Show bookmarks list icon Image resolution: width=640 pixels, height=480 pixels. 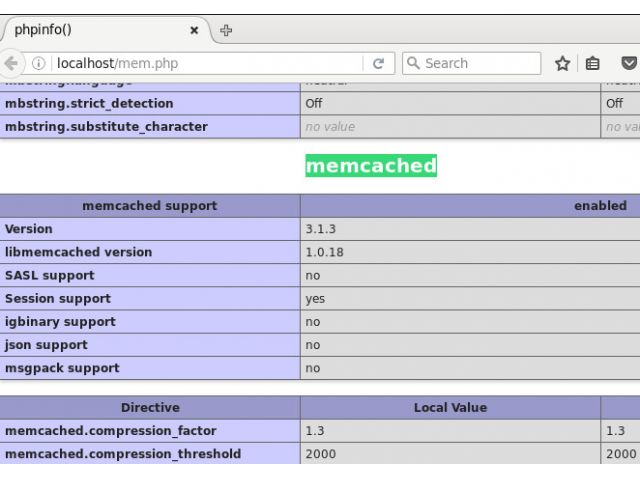[592, 63]
